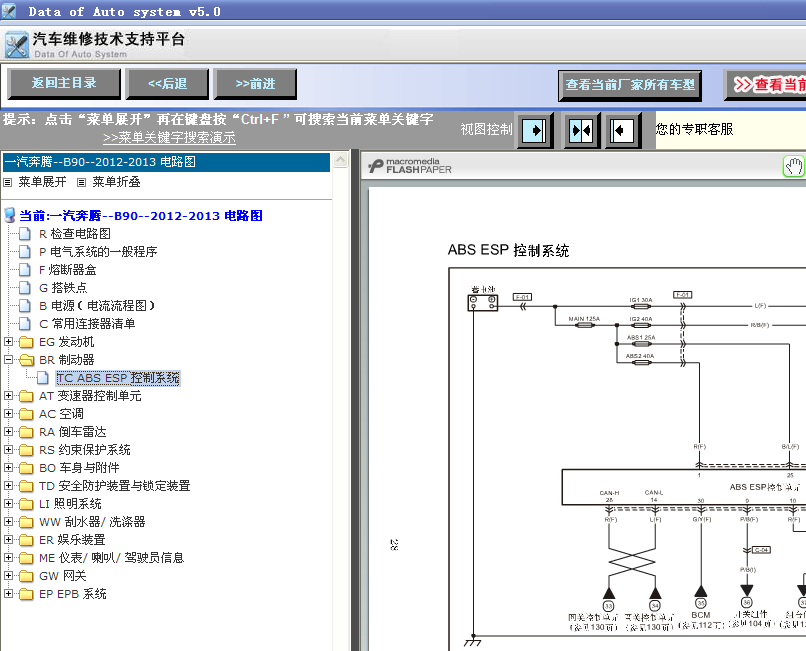Select EP EPB 系统 label
The width and height of the screenshot is (806, 651).
pyautogui.click(x=72, y=594)
